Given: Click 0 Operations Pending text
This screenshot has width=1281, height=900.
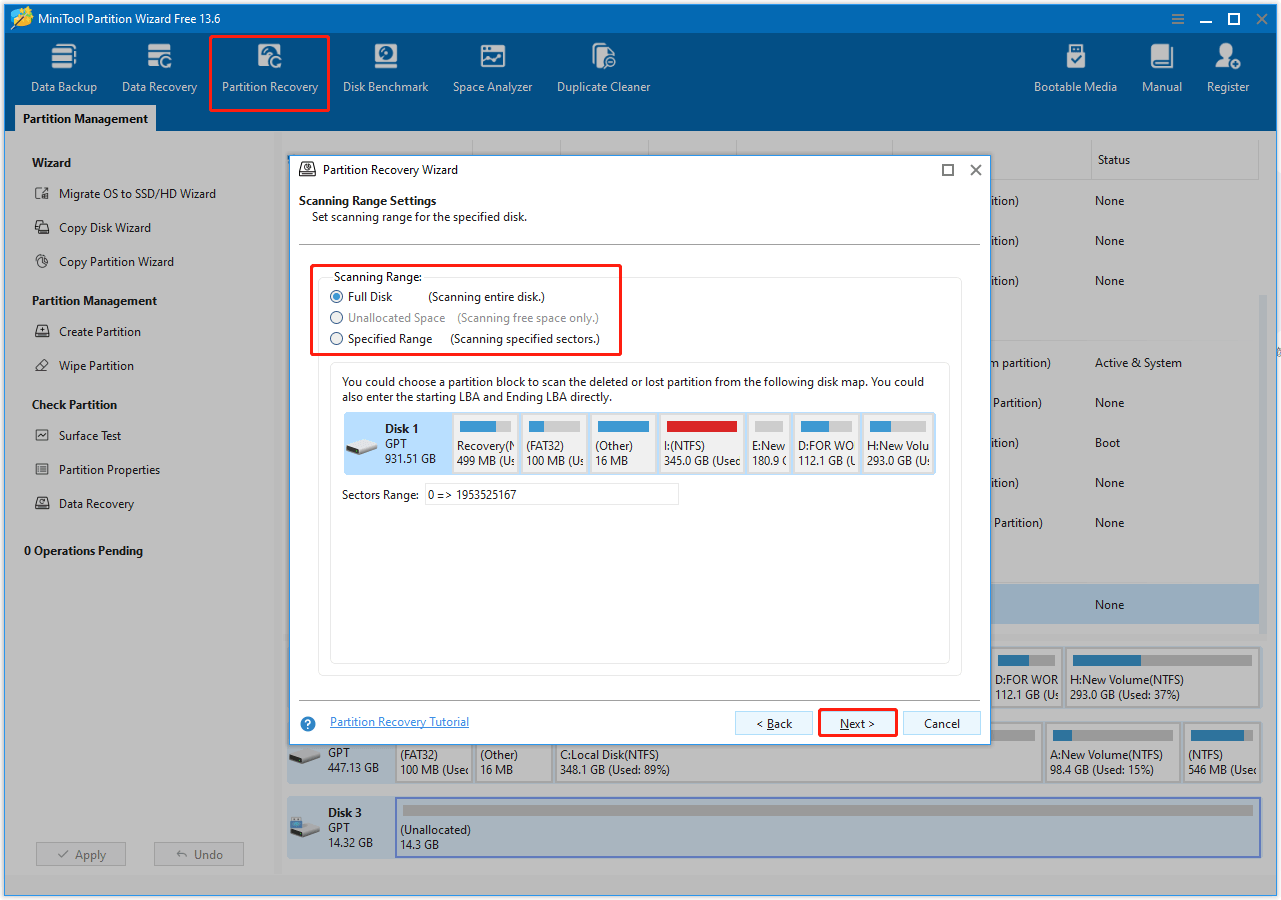Looking at the screenshot, I should pos(84,551).
